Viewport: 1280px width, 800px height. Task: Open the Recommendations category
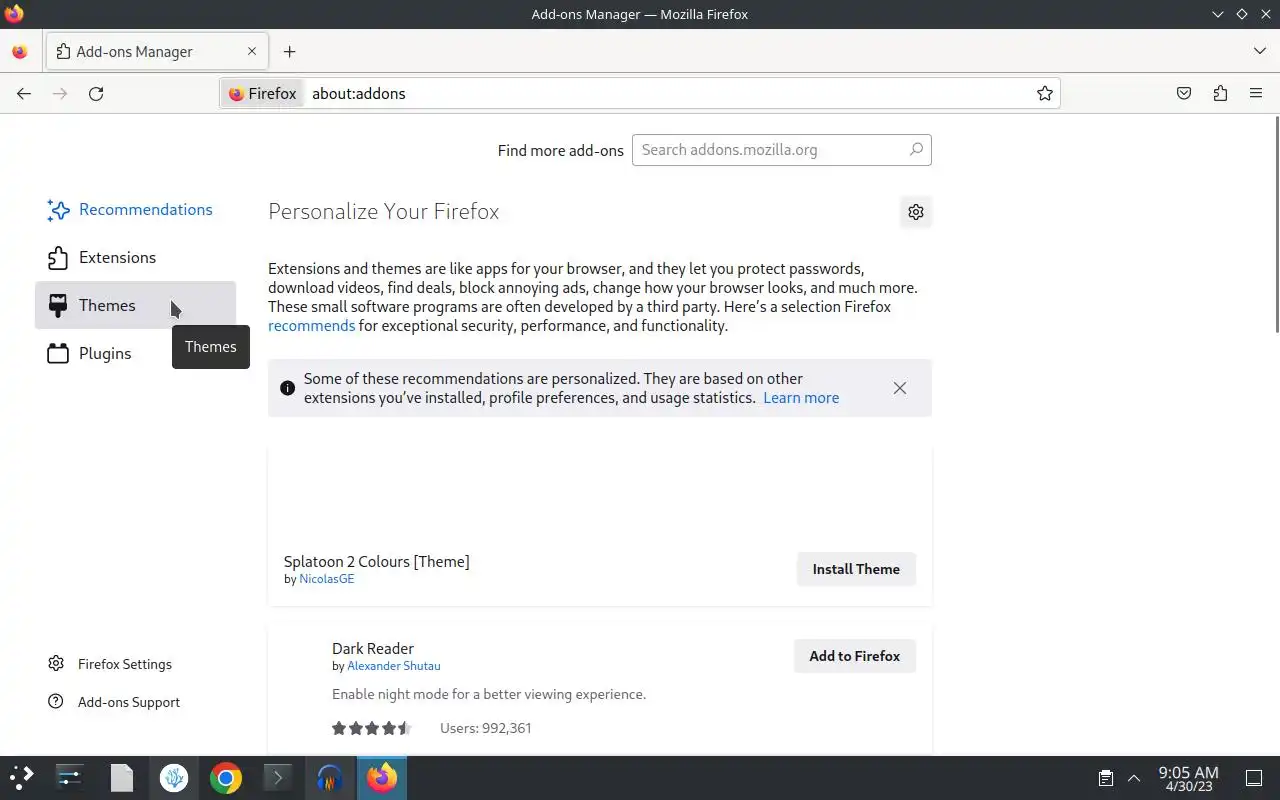(135, 209)
